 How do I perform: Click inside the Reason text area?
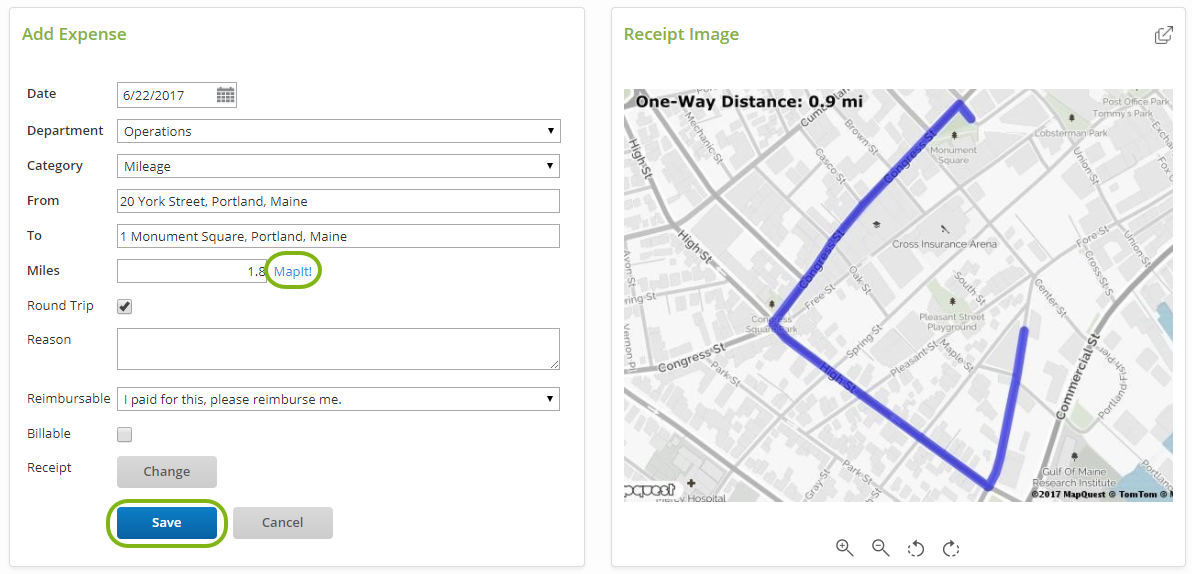338,349
